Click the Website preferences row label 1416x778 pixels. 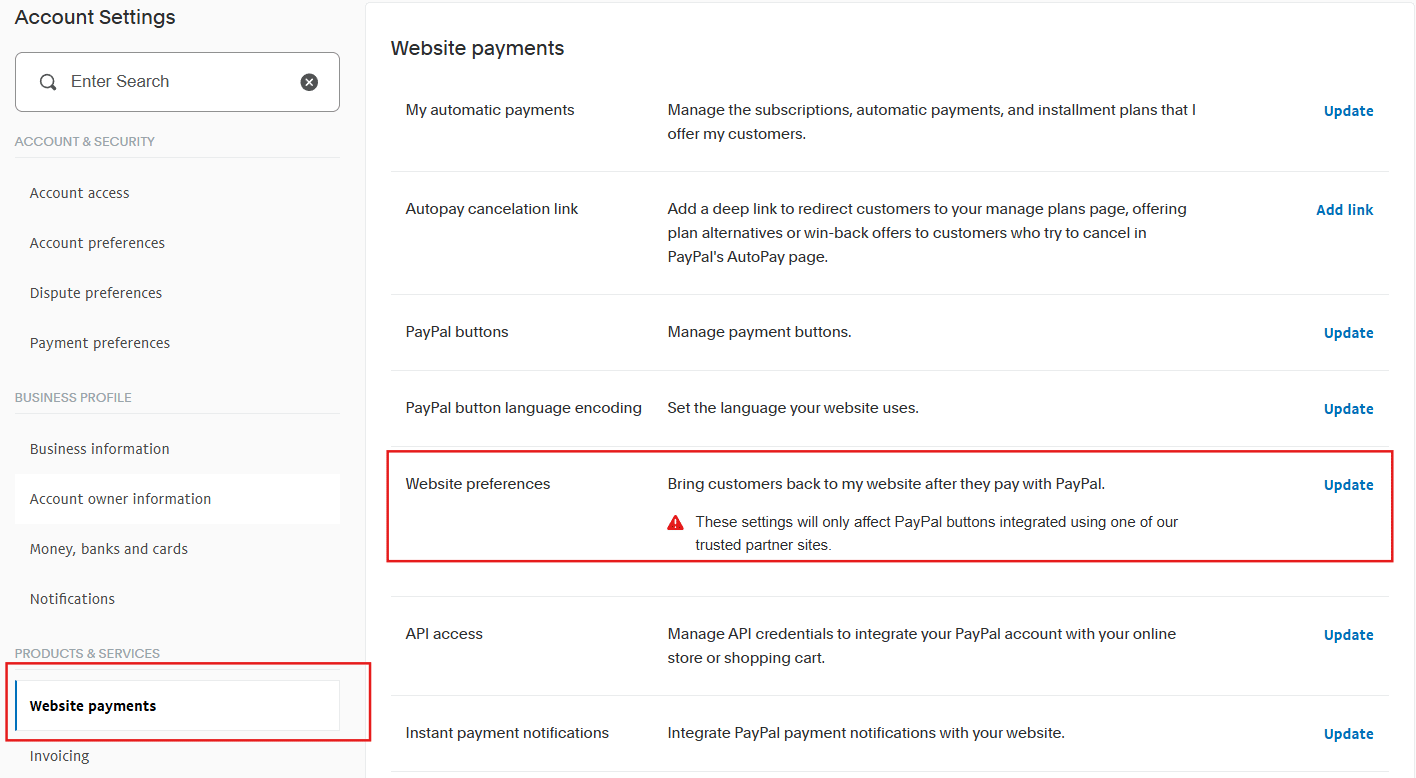[x=478, y=484]
